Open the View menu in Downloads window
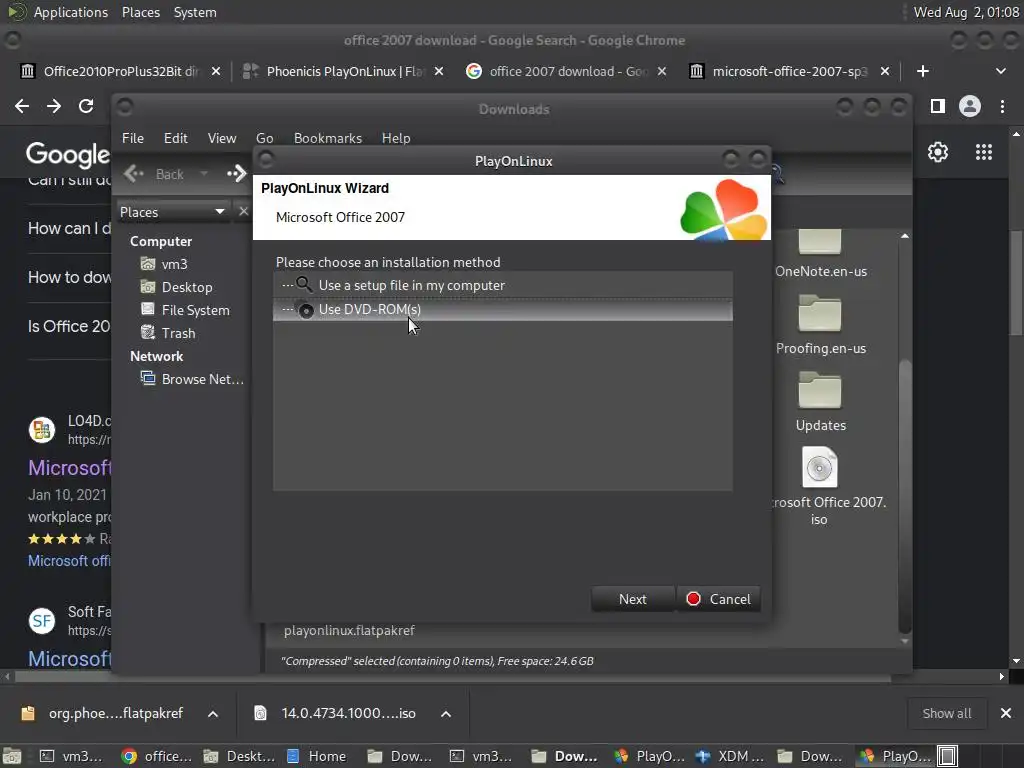 (x=221, y=138)
